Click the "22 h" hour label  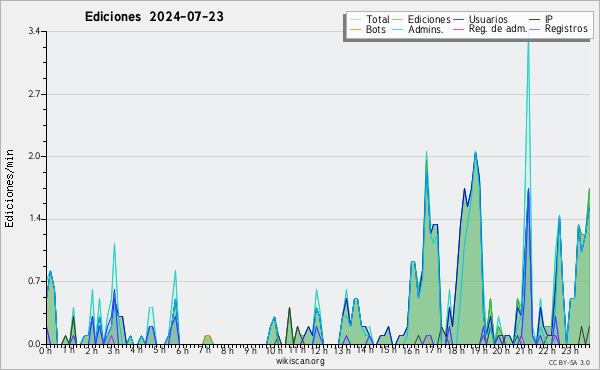click(x=546, y=350)
